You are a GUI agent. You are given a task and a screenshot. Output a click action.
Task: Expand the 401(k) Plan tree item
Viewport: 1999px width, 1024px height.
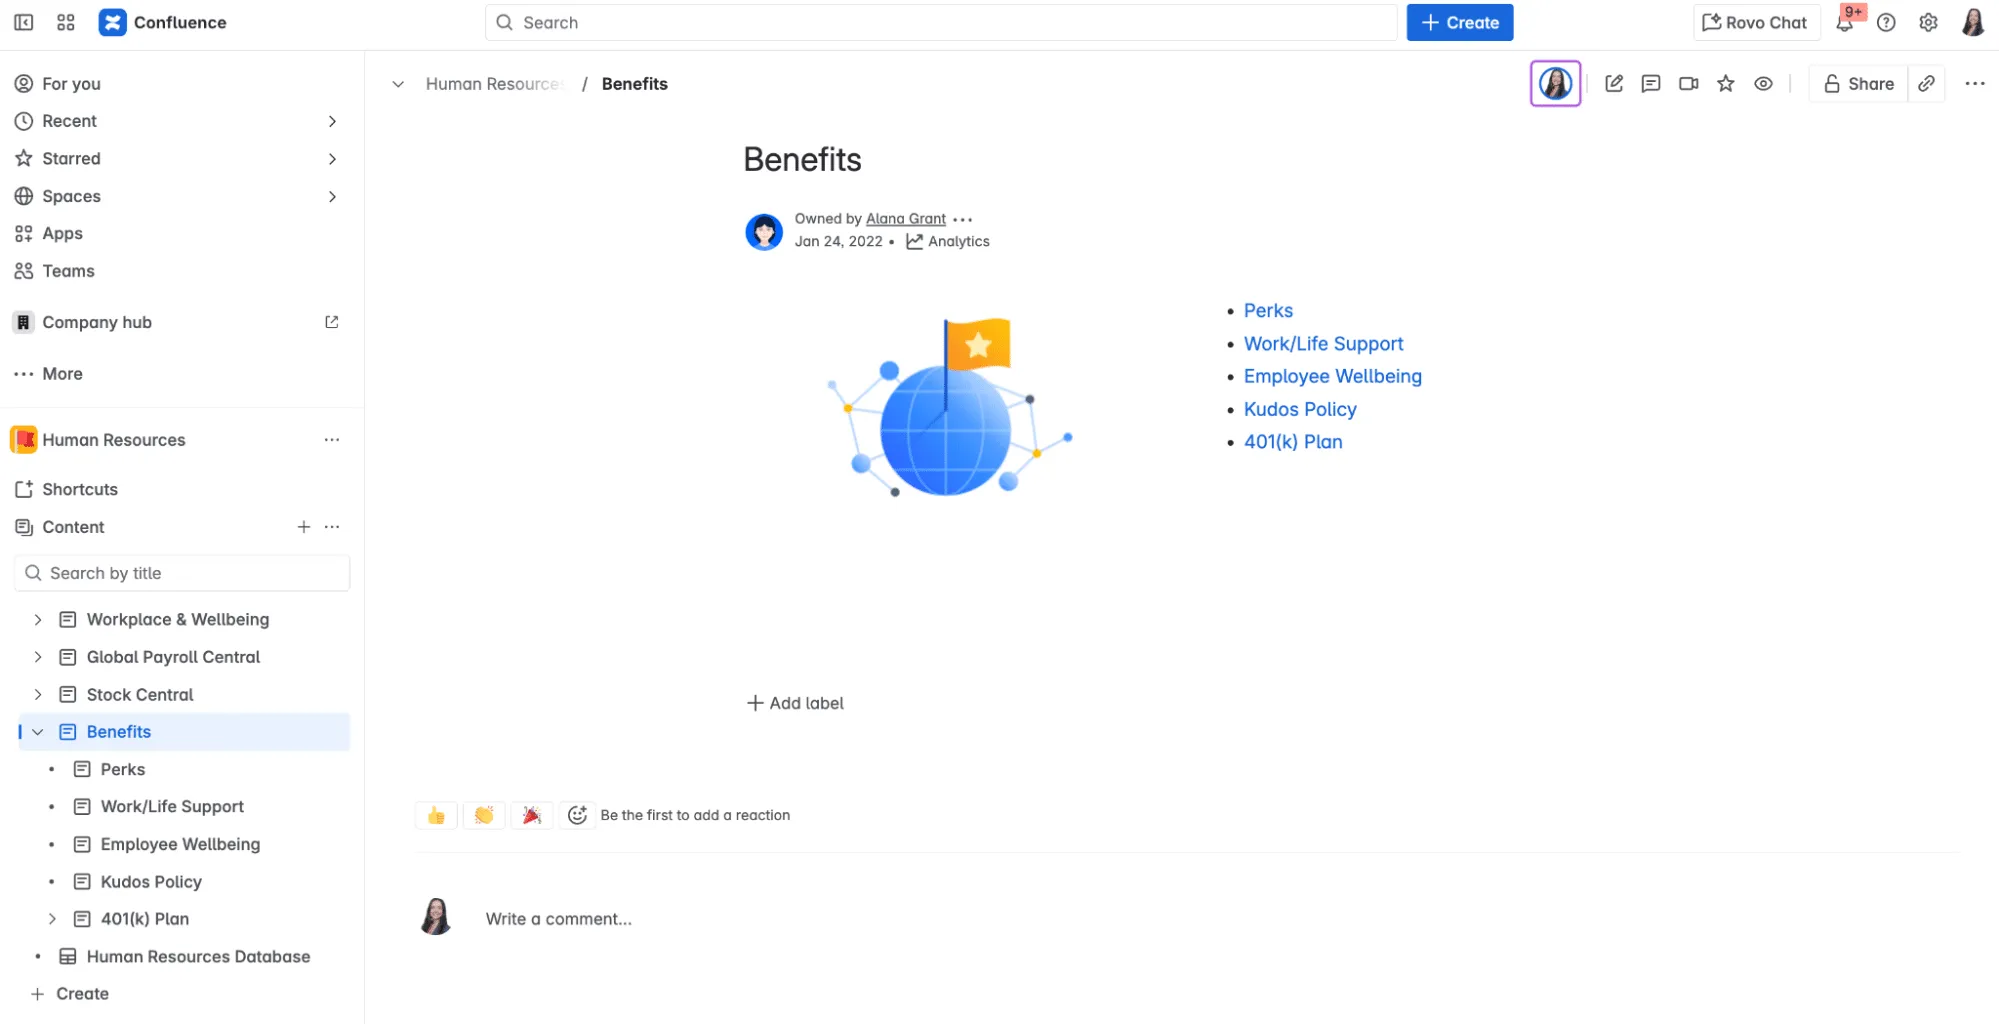coord(52,919)
